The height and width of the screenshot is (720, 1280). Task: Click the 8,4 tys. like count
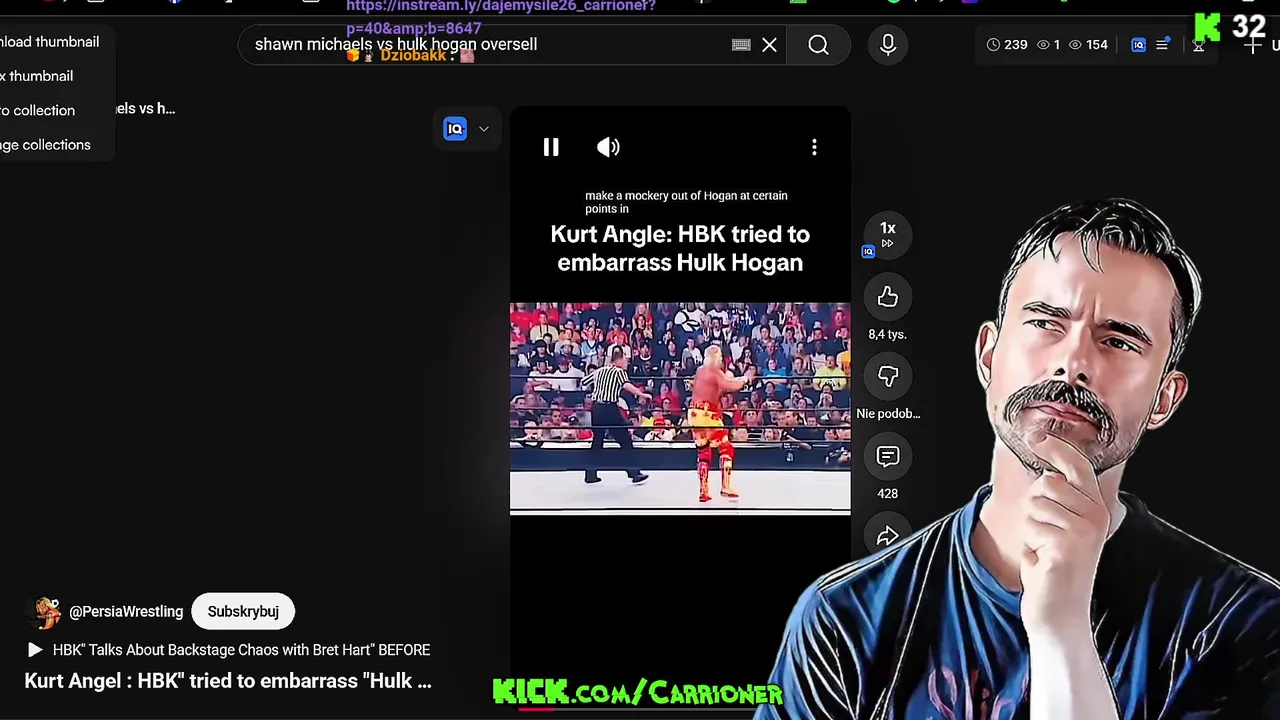pyautogui.click(x=888, y=334)
